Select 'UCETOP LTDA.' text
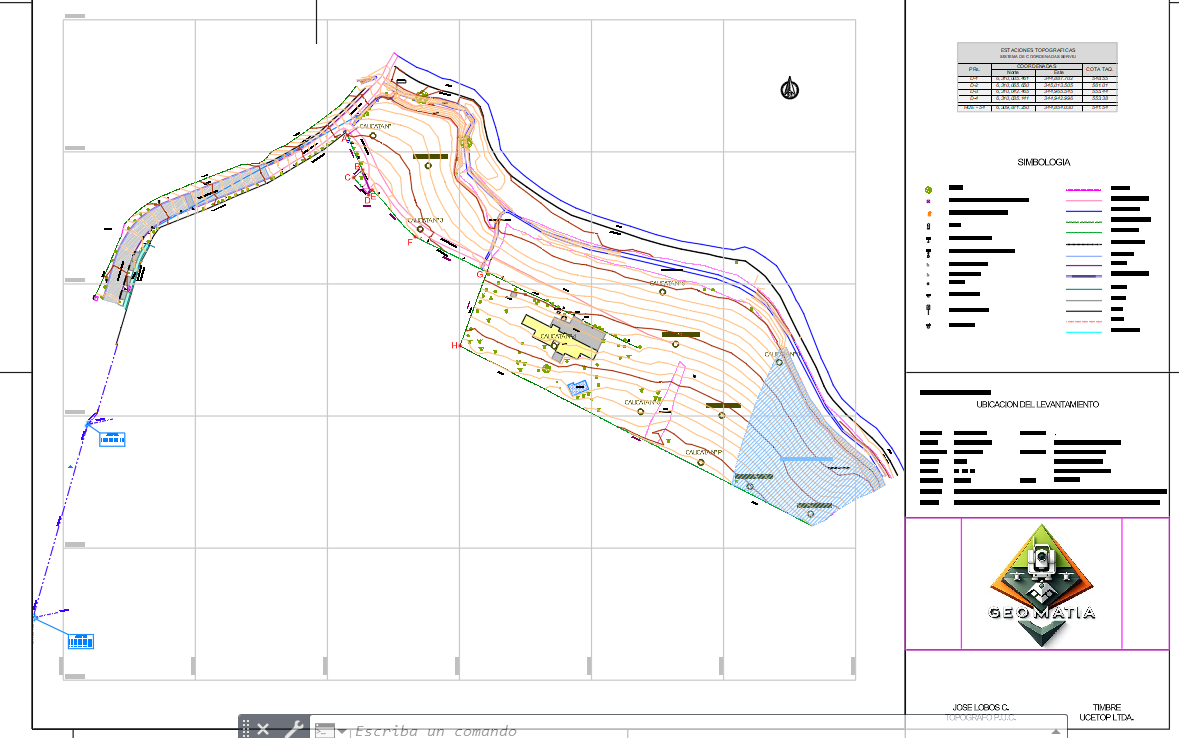Image resolution: width=1179 pixels, height=738 pixels. pos(1106,717)
